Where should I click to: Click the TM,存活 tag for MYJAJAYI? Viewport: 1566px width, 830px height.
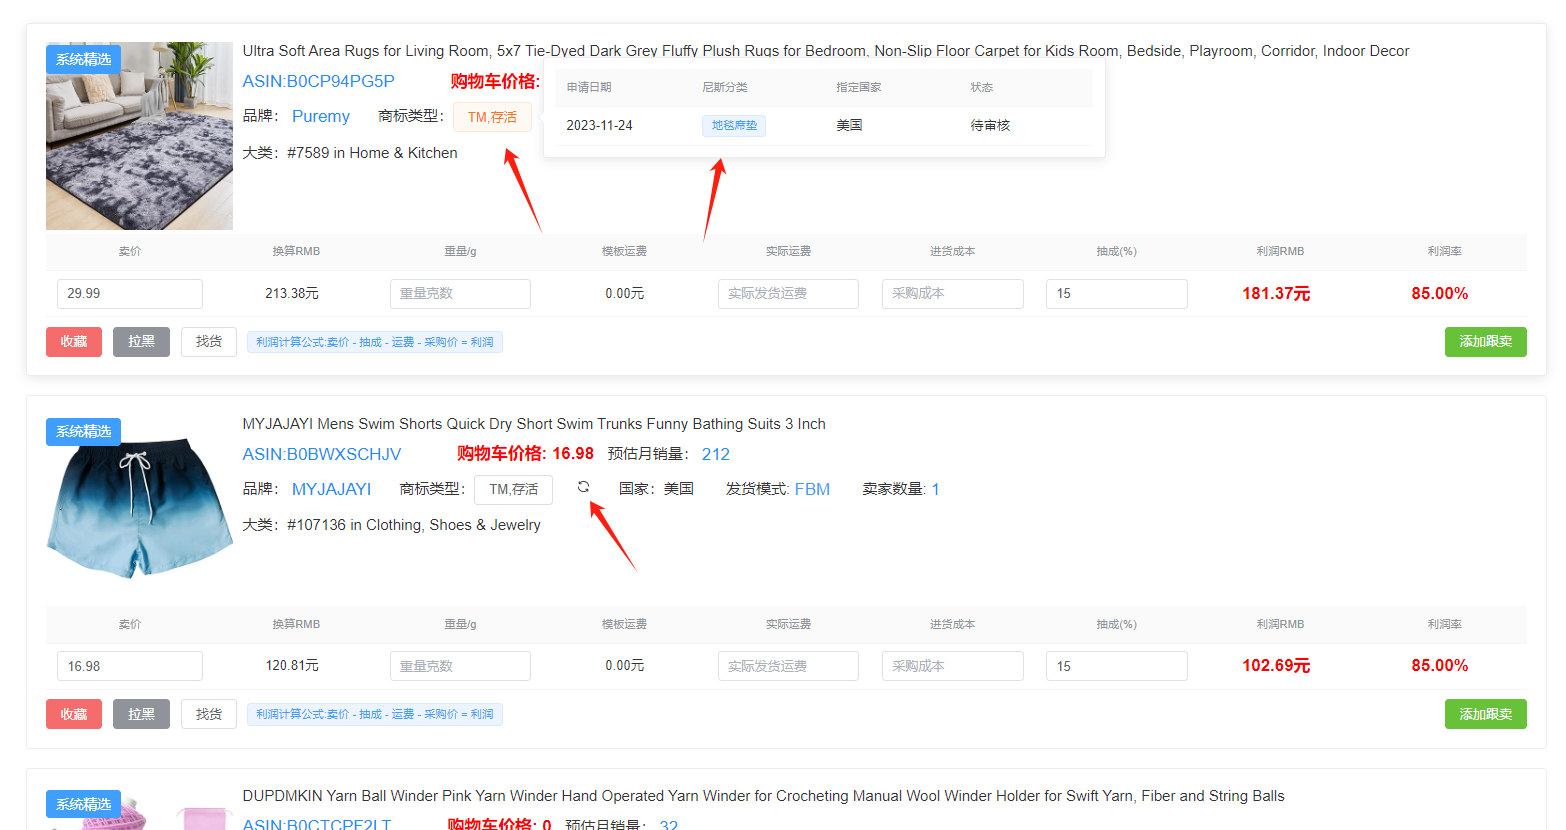coord(513,489)
